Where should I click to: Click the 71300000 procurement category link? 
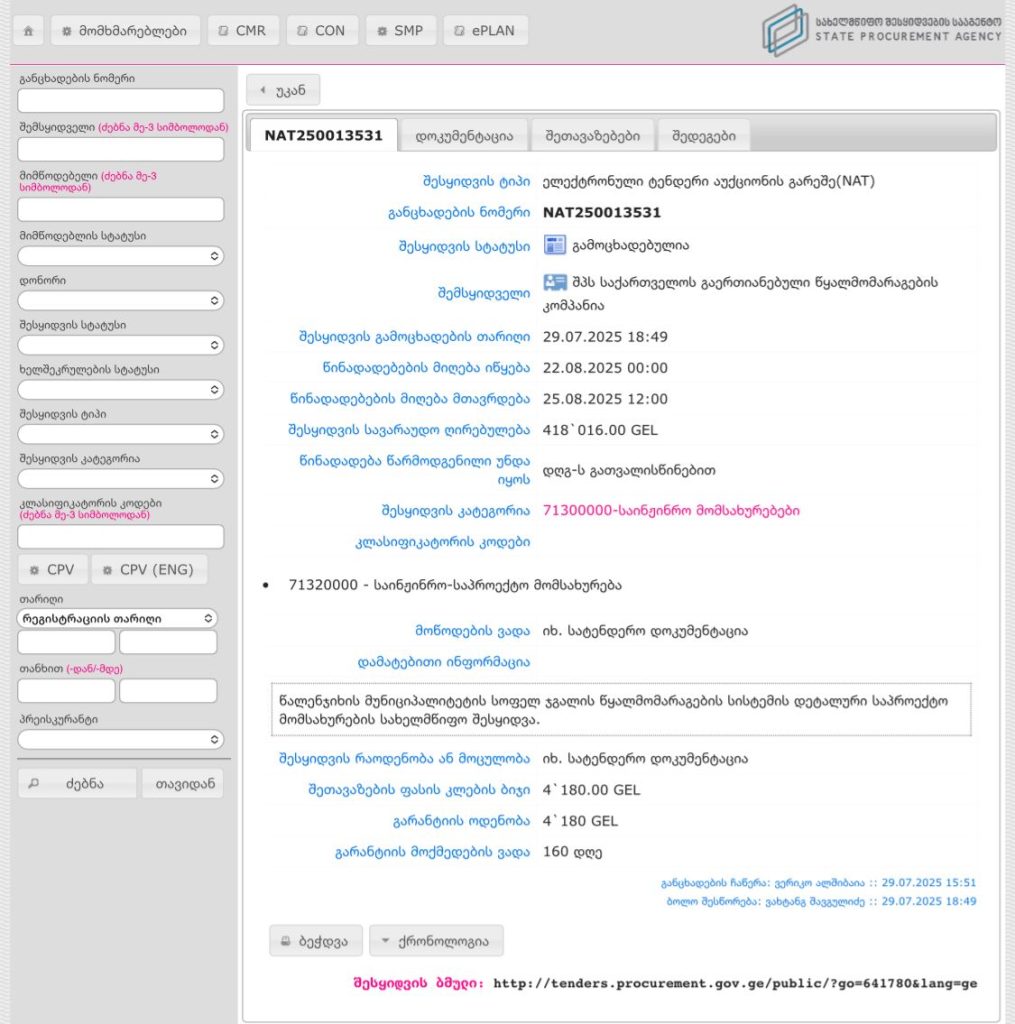pos(671,510)
